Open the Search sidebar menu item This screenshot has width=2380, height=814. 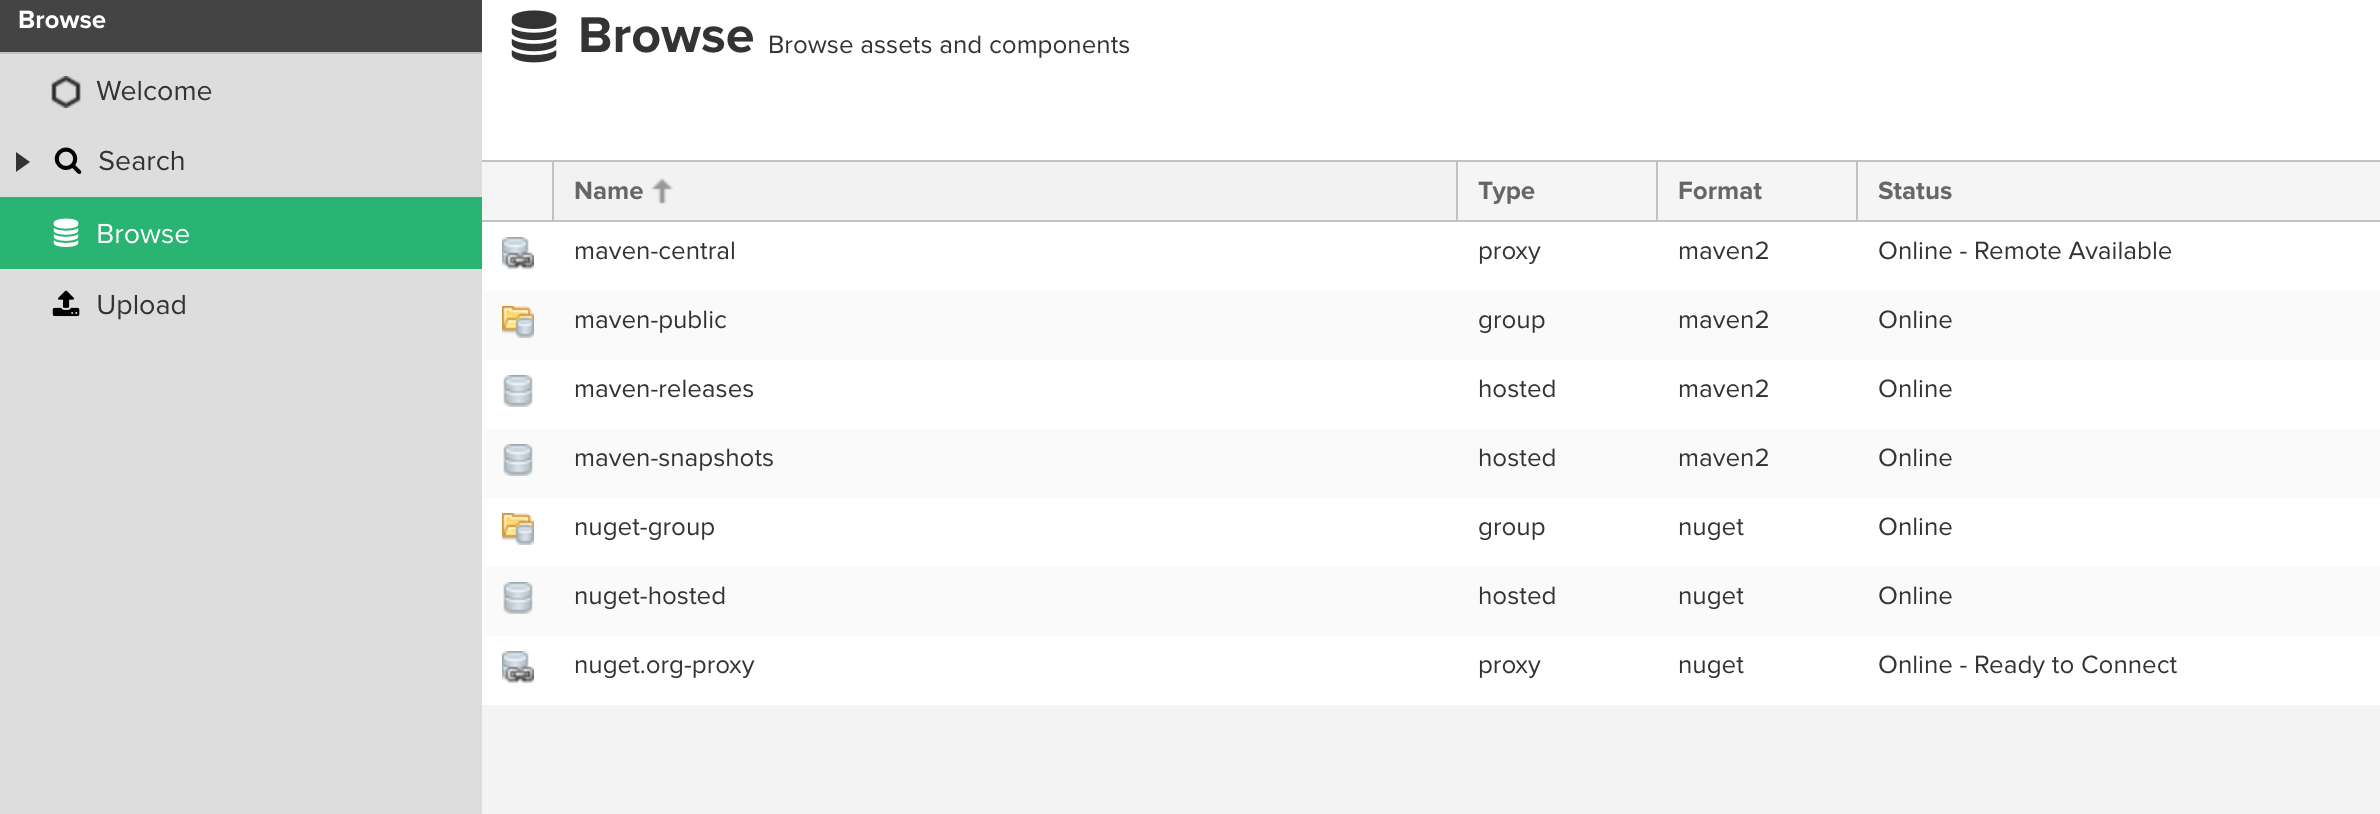tap(141, 161)
